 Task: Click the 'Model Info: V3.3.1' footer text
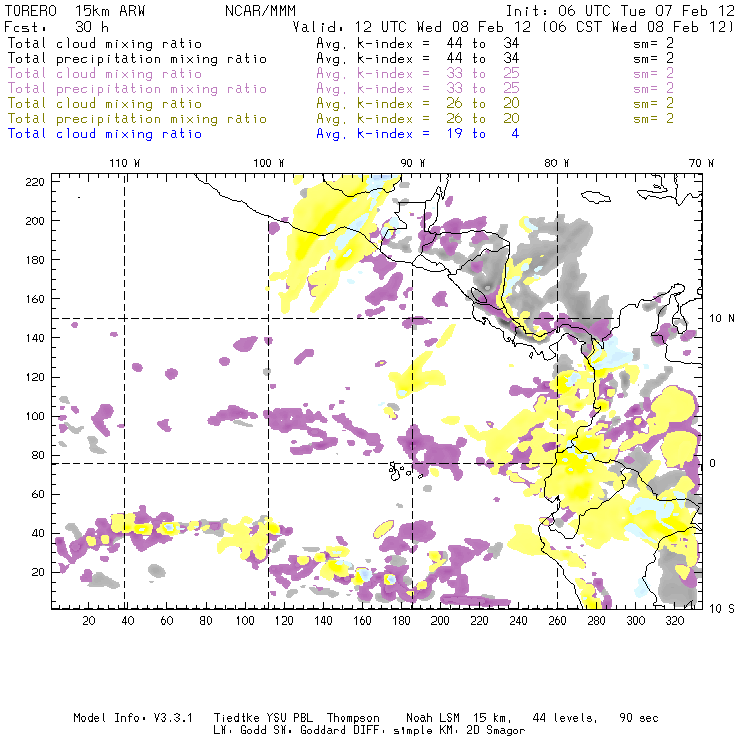pos(133,718)
